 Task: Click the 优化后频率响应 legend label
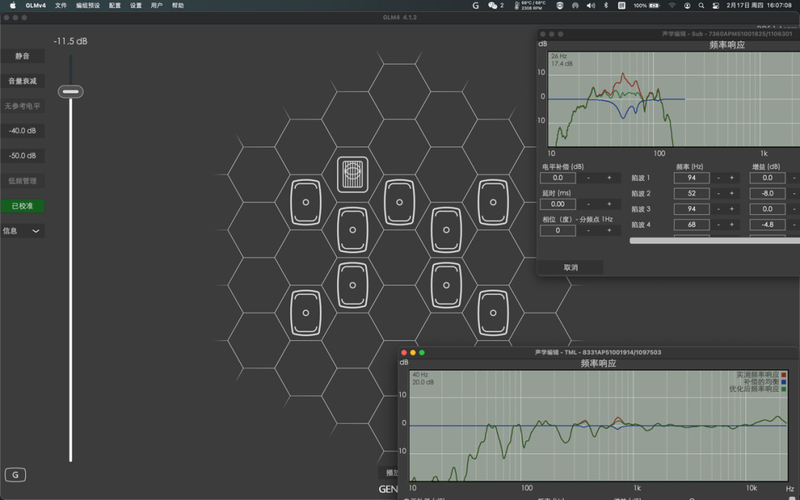click(754, 389)
